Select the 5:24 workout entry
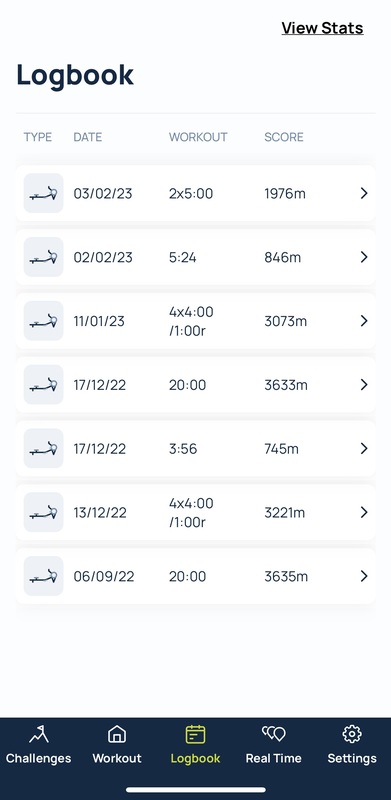The image size is (391, 800). click(x=196, y=257)
